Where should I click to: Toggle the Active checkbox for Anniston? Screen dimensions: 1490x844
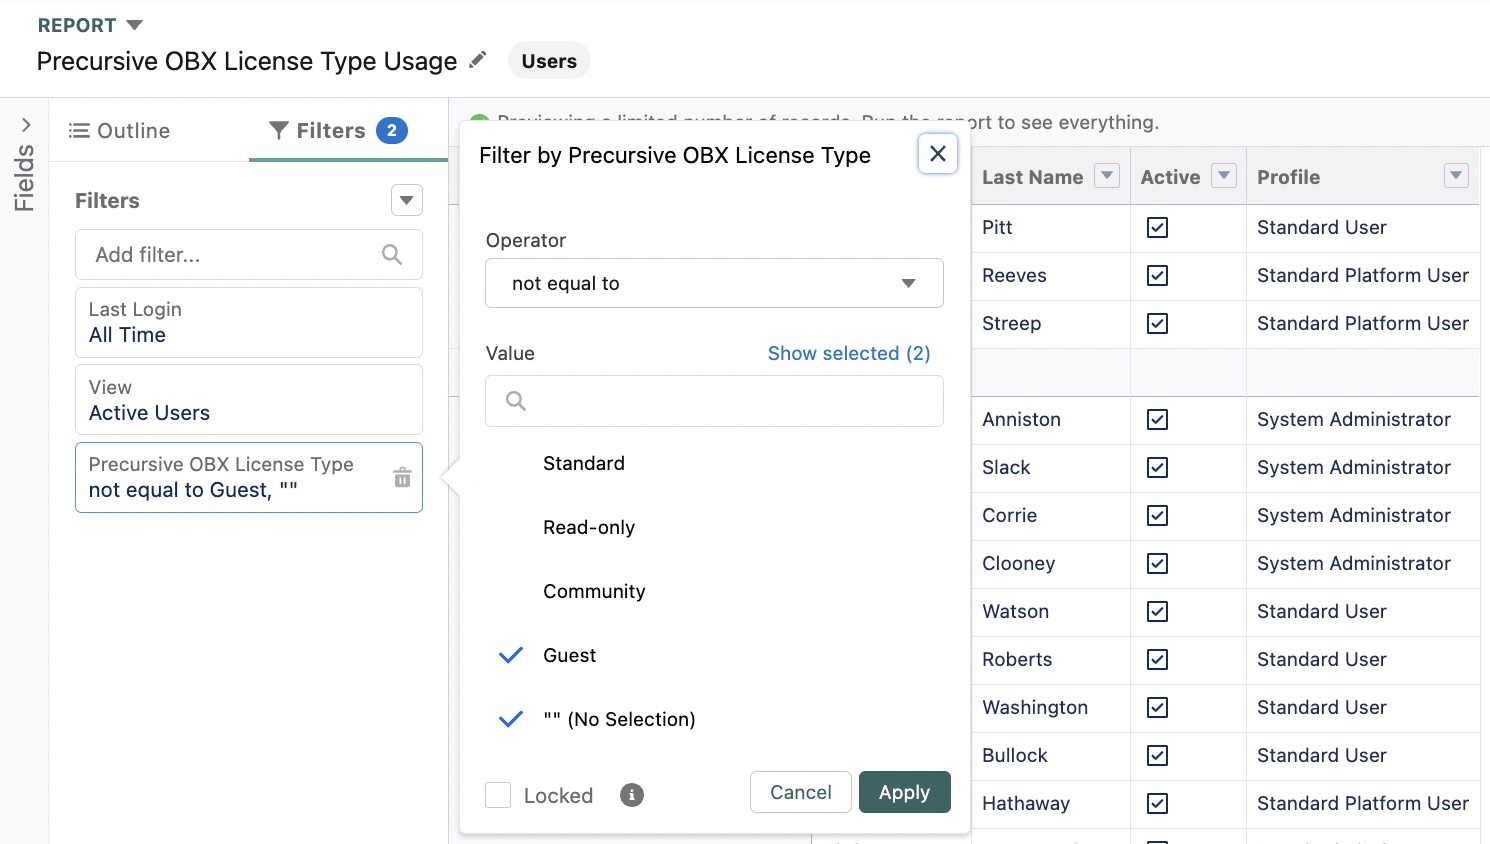[x=1157, y=419]
